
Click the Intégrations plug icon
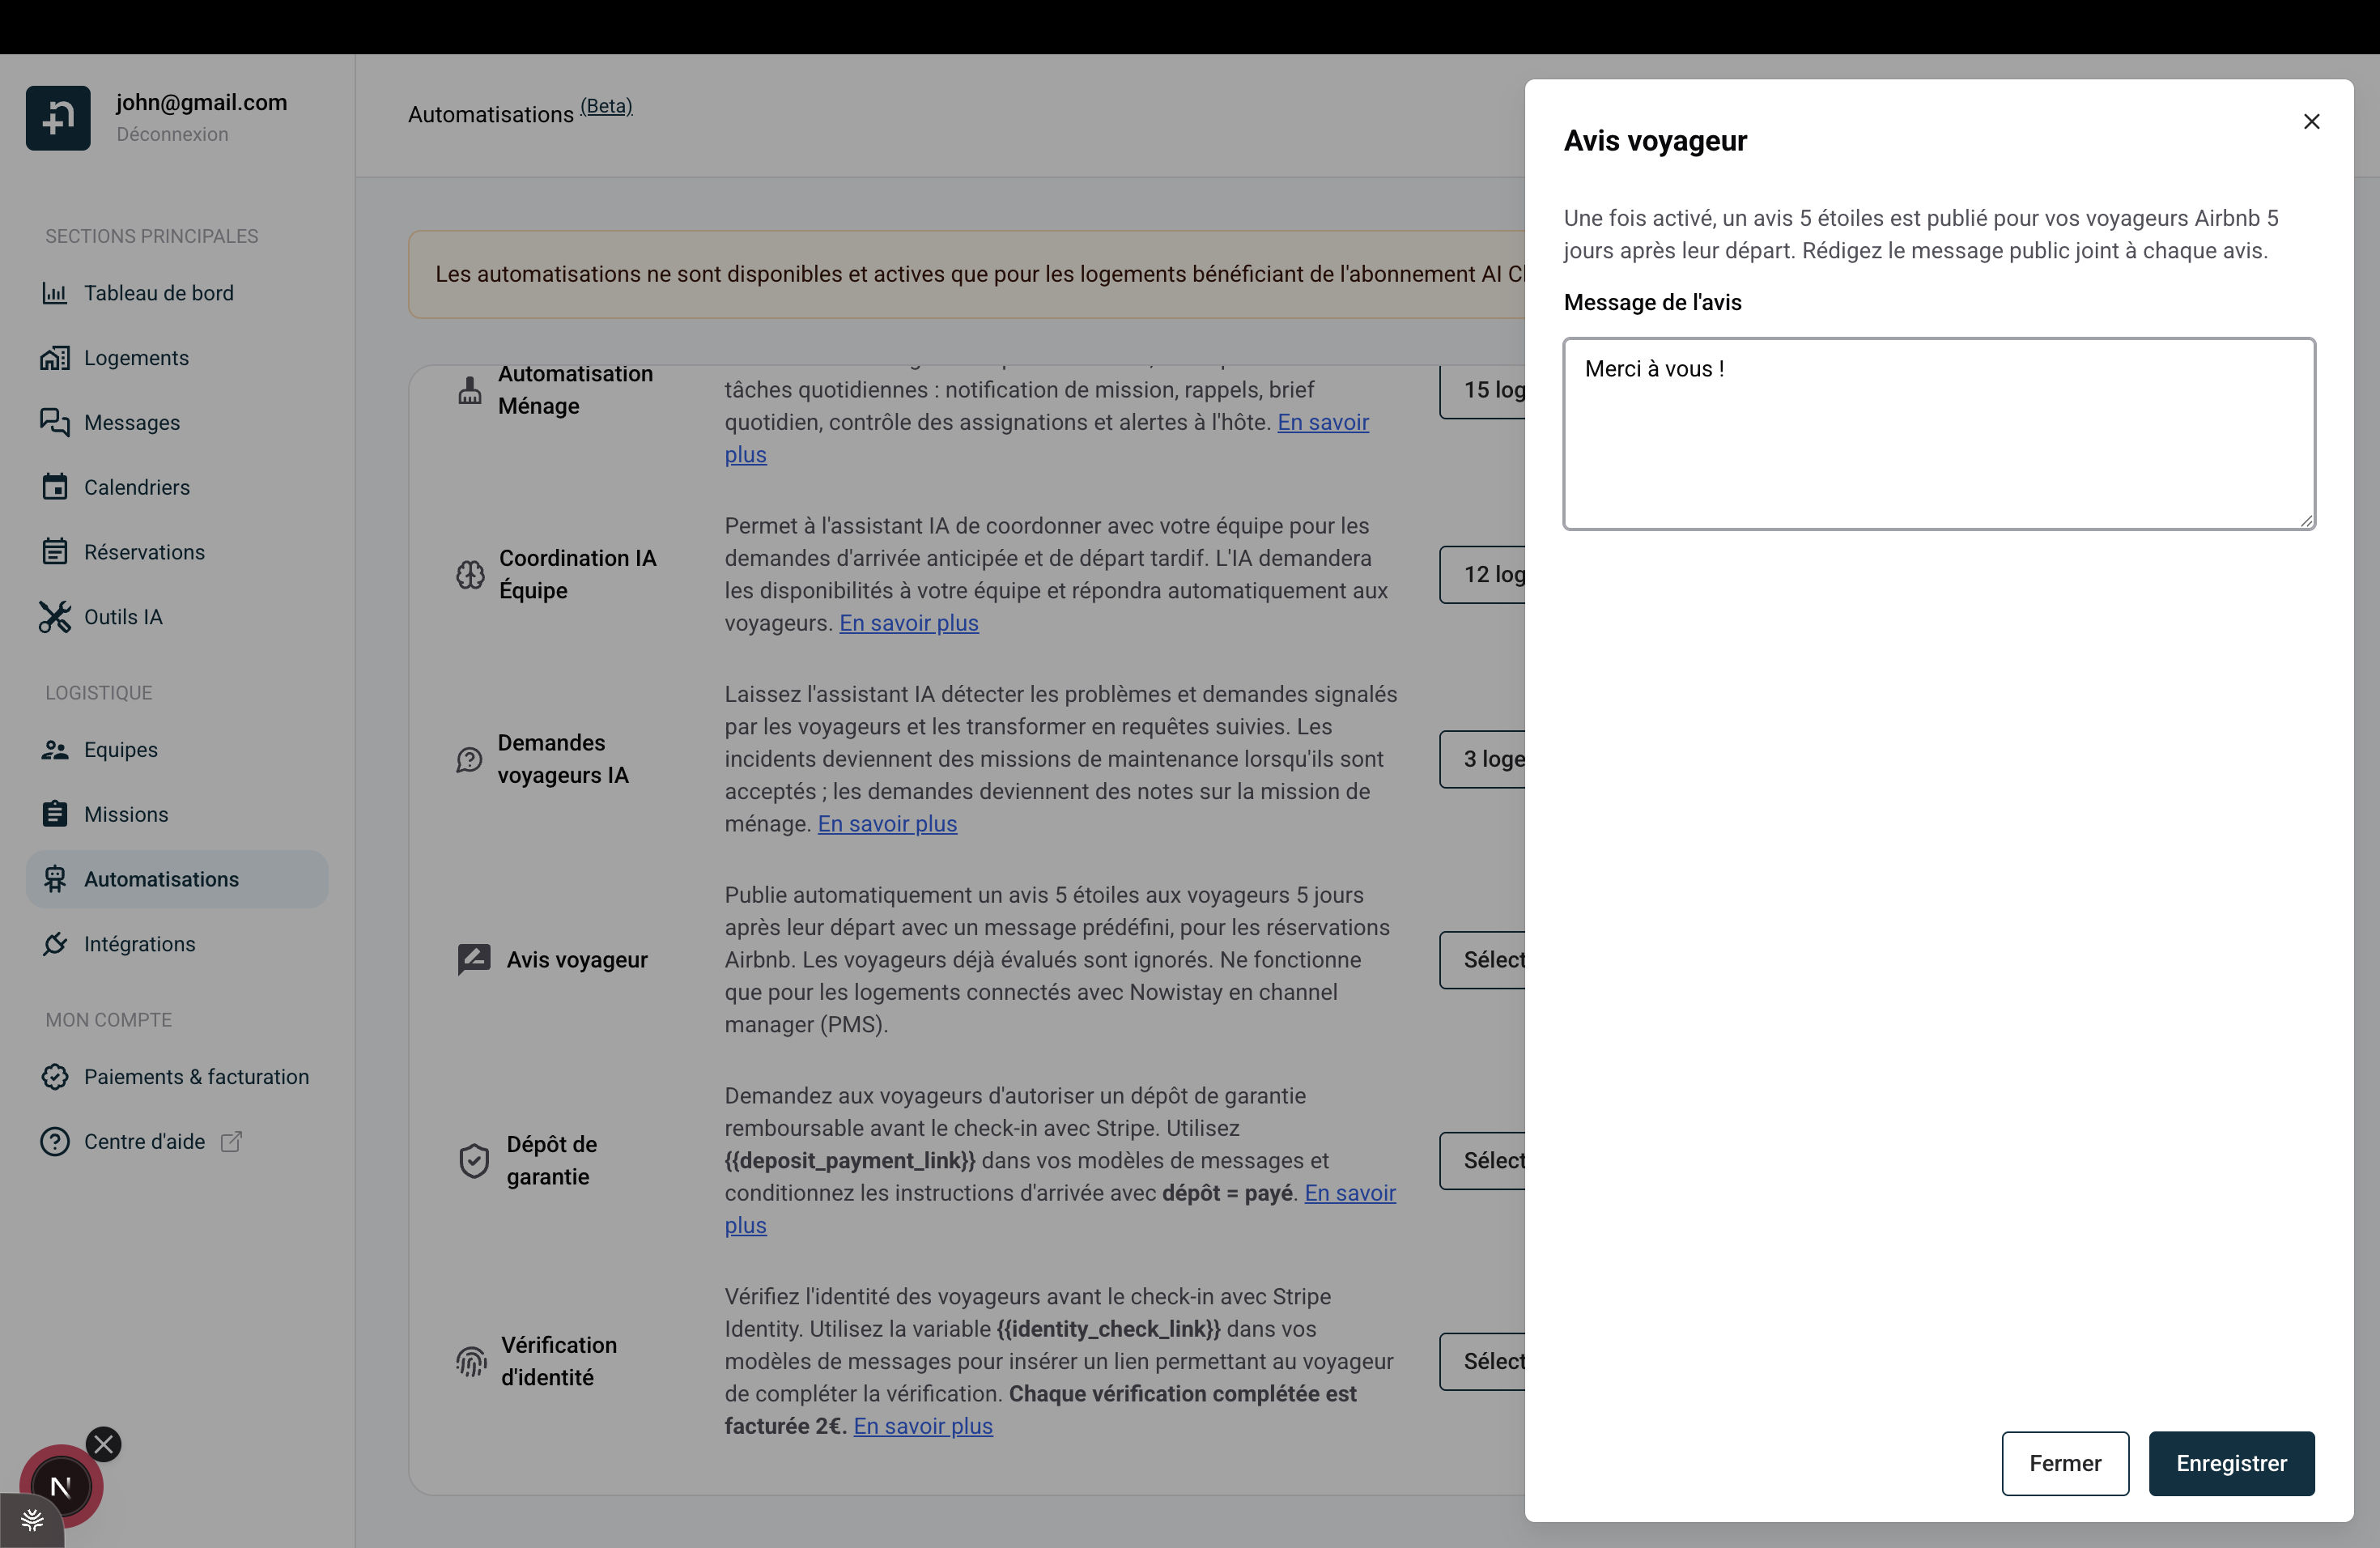55,944
